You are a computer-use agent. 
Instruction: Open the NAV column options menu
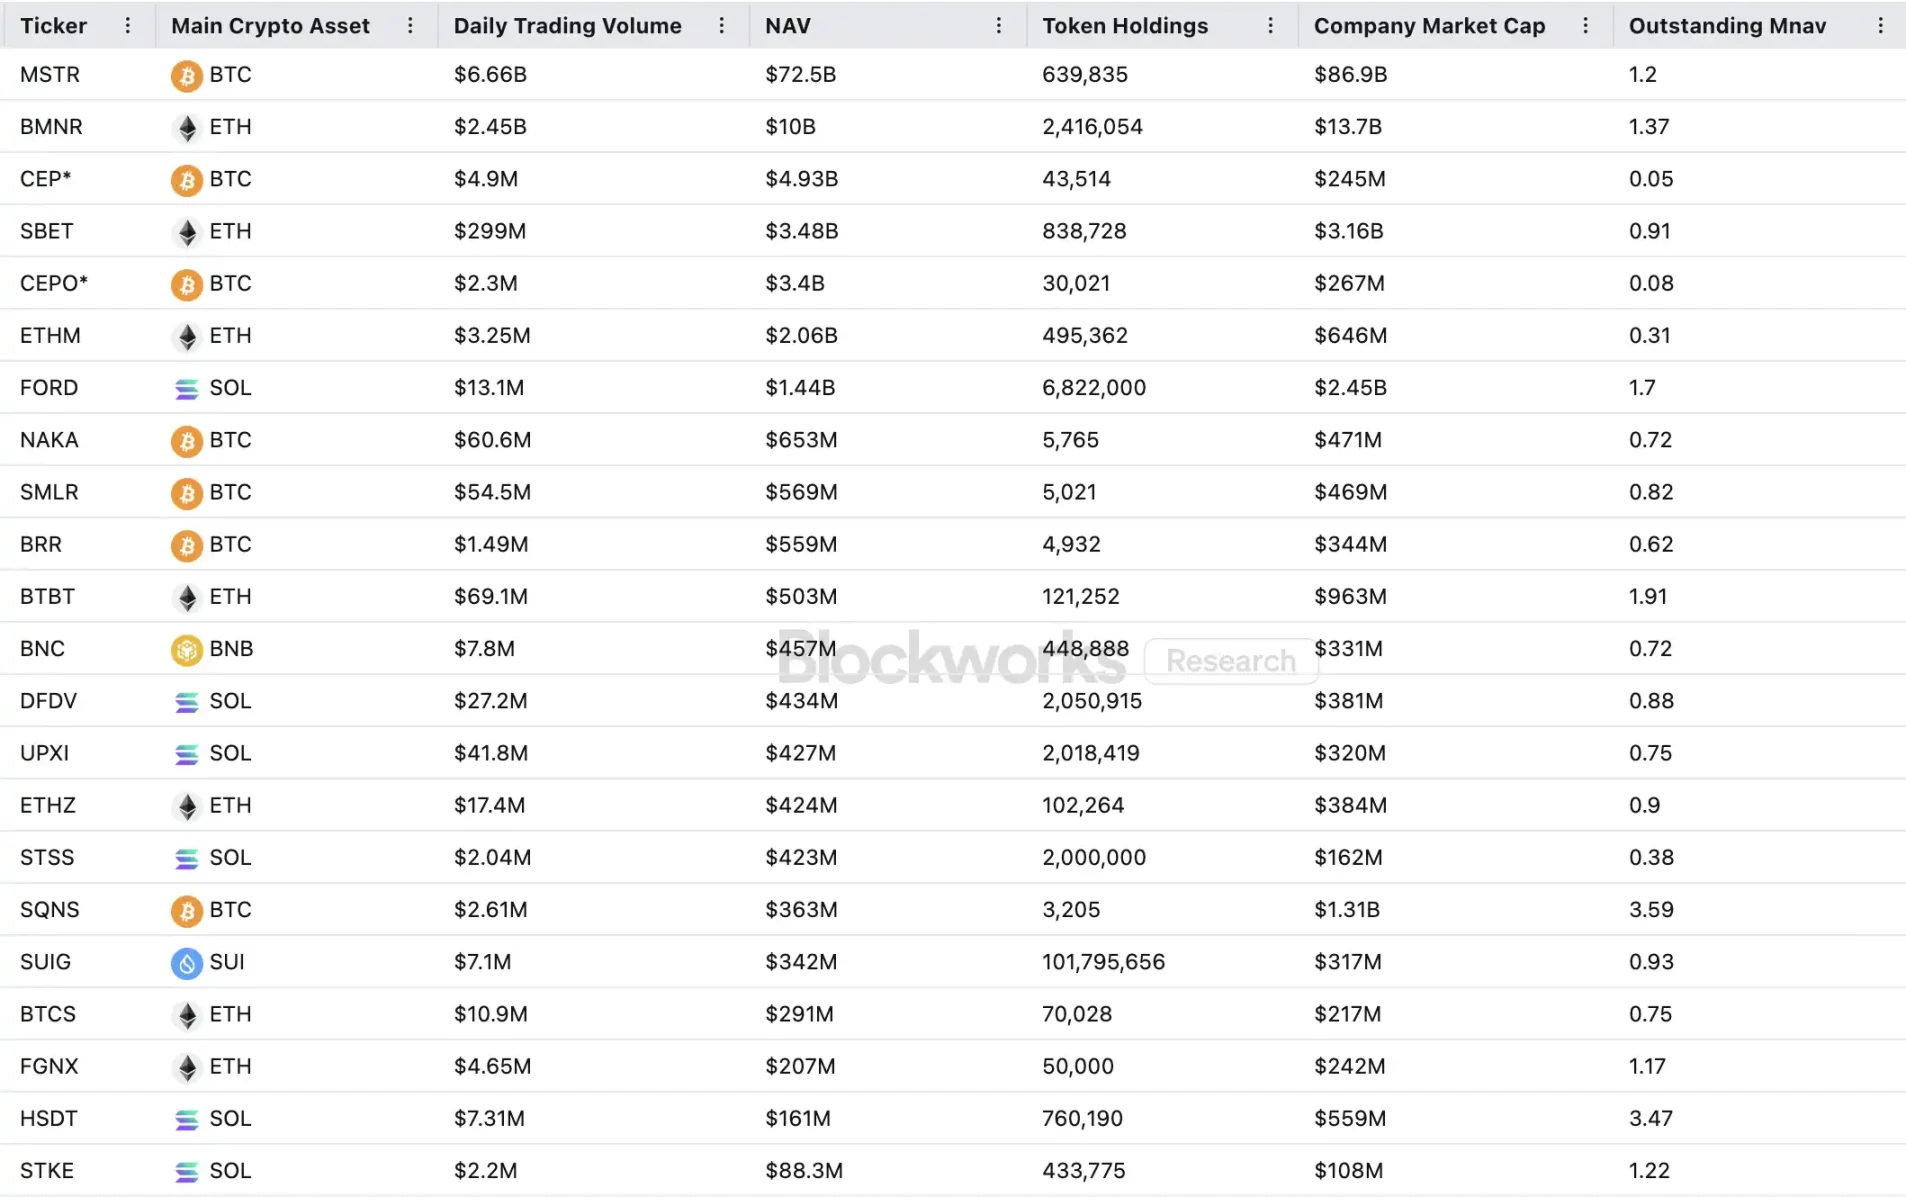998,26
